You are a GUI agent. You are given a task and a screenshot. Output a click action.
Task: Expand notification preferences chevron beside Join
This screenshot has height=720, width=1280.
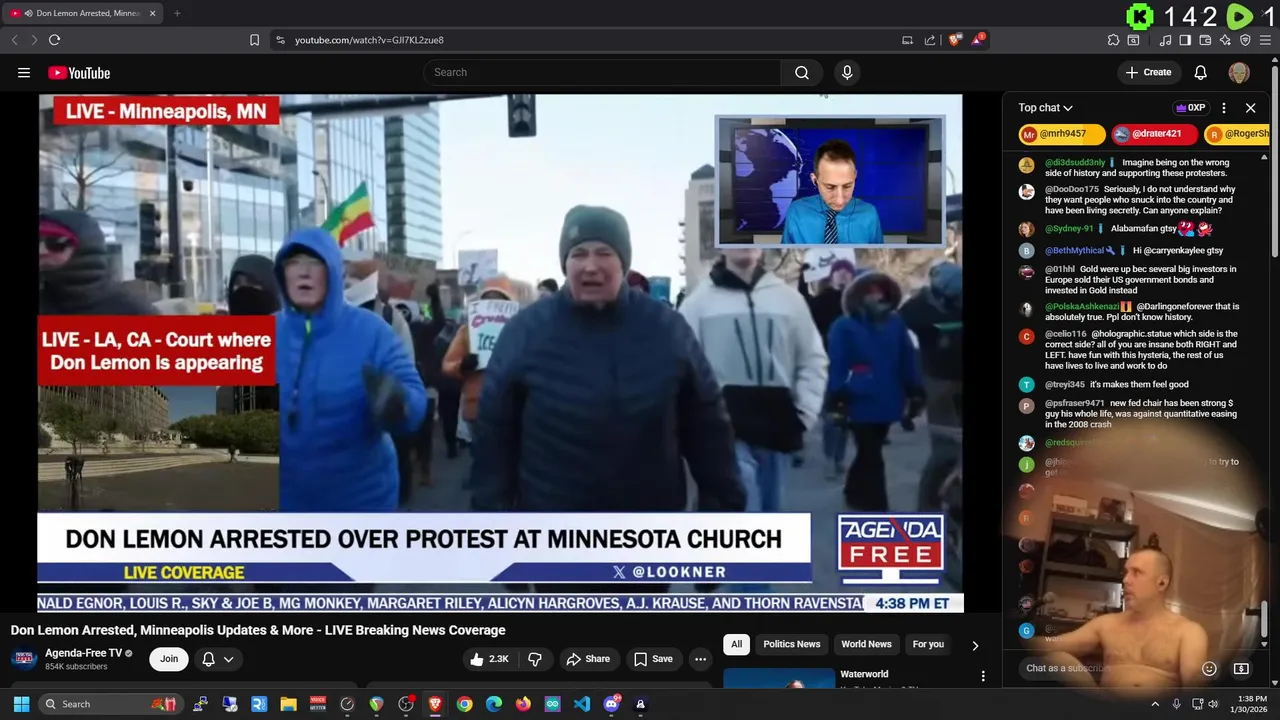click(228, 659)
